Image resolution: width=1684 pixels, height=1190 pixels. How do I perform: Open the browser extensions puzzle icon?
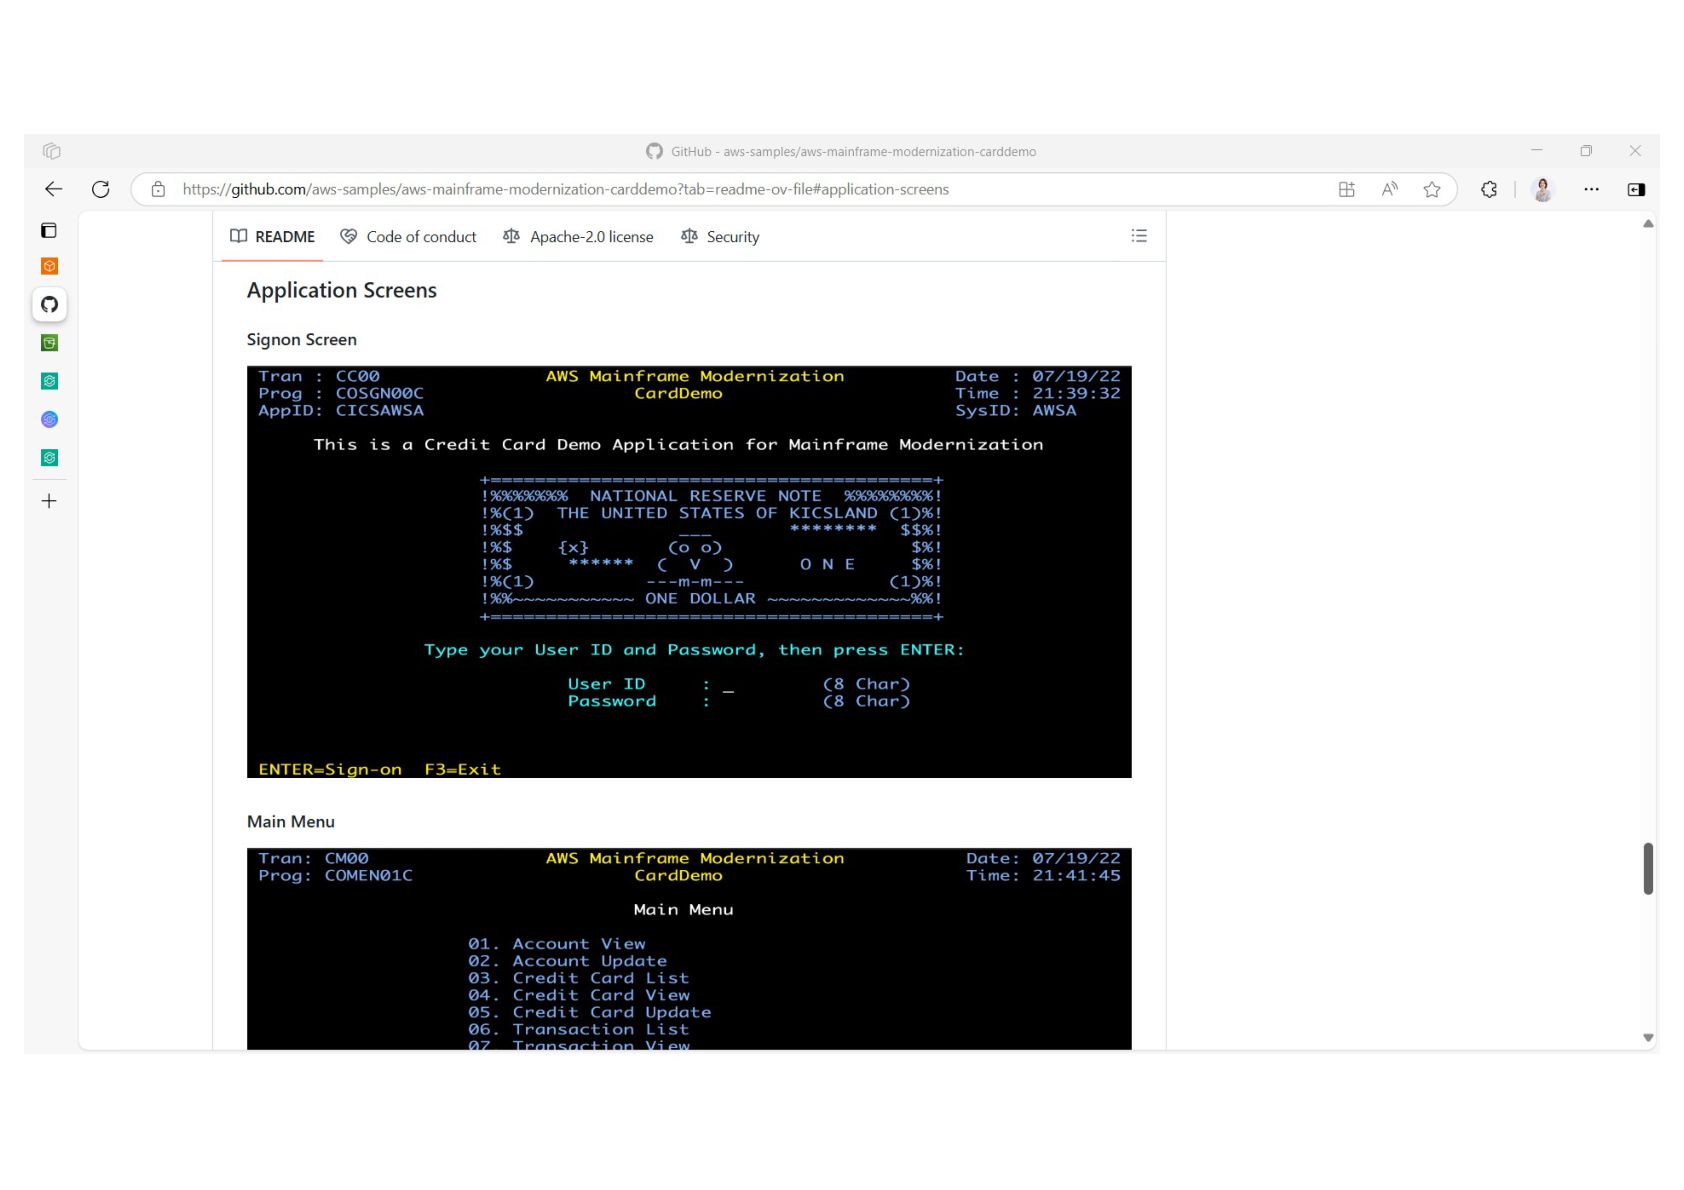click(x=1489, y=189)
